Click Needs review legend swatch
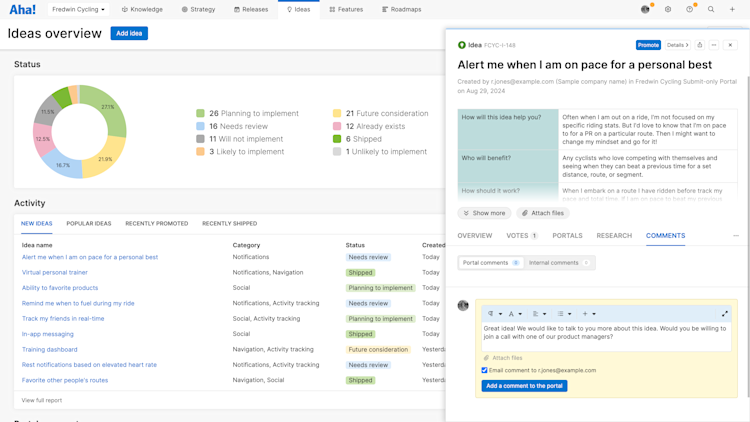Image resolution: width=750 pixels, height=422 pixels. tap(200, 126)
